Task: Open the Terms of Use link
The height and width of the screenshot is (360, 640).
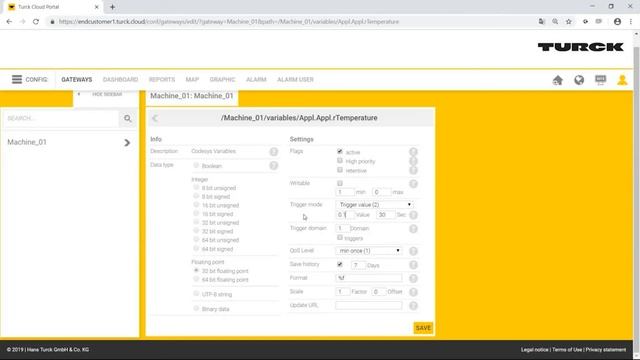Action: tap(567, 350)
